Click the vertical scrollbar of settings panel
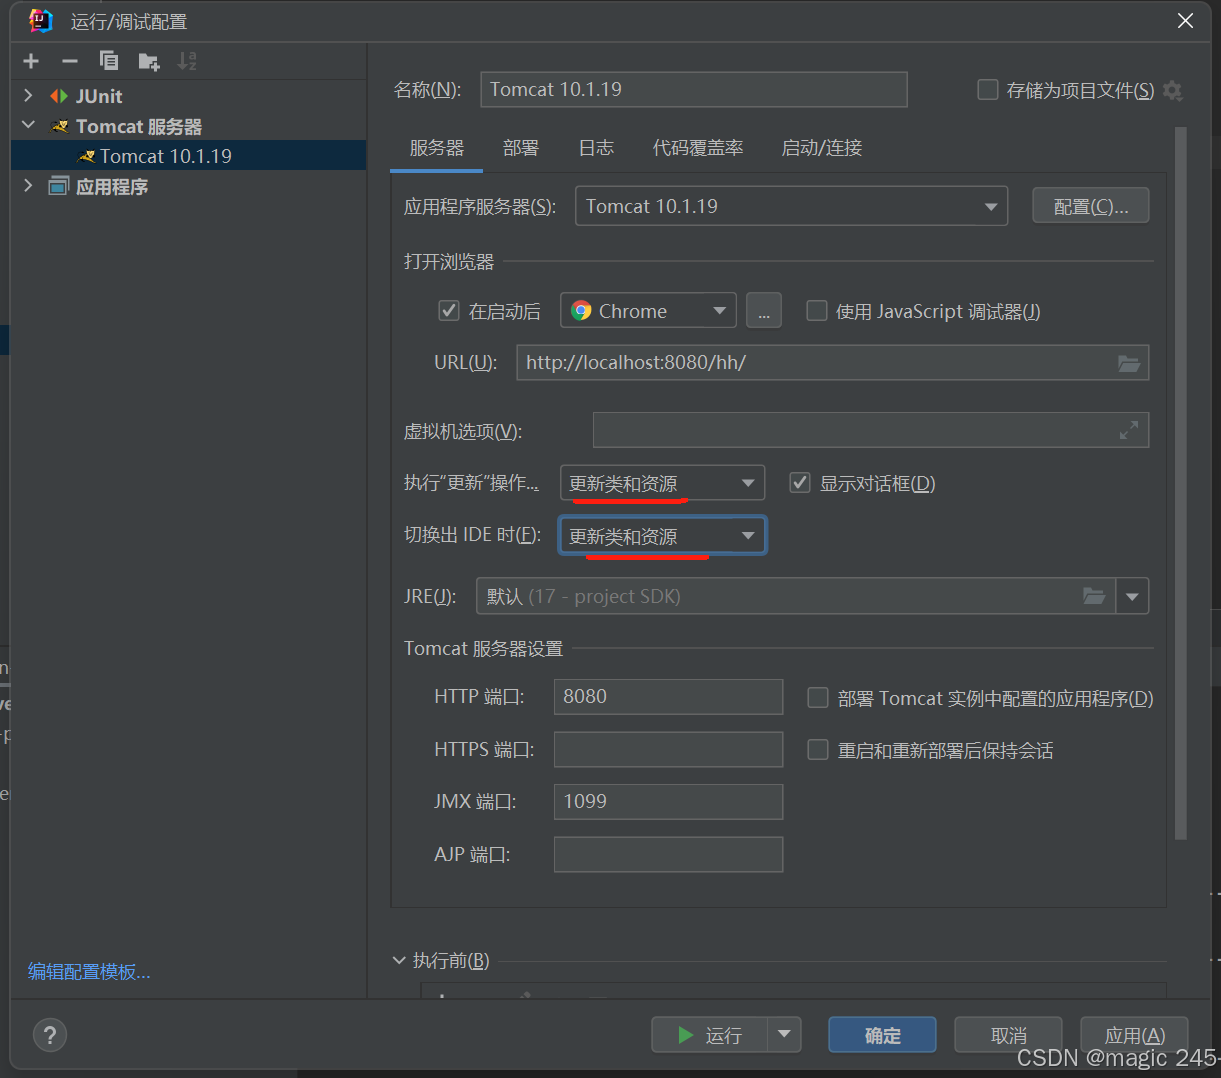 point(1180,483)
